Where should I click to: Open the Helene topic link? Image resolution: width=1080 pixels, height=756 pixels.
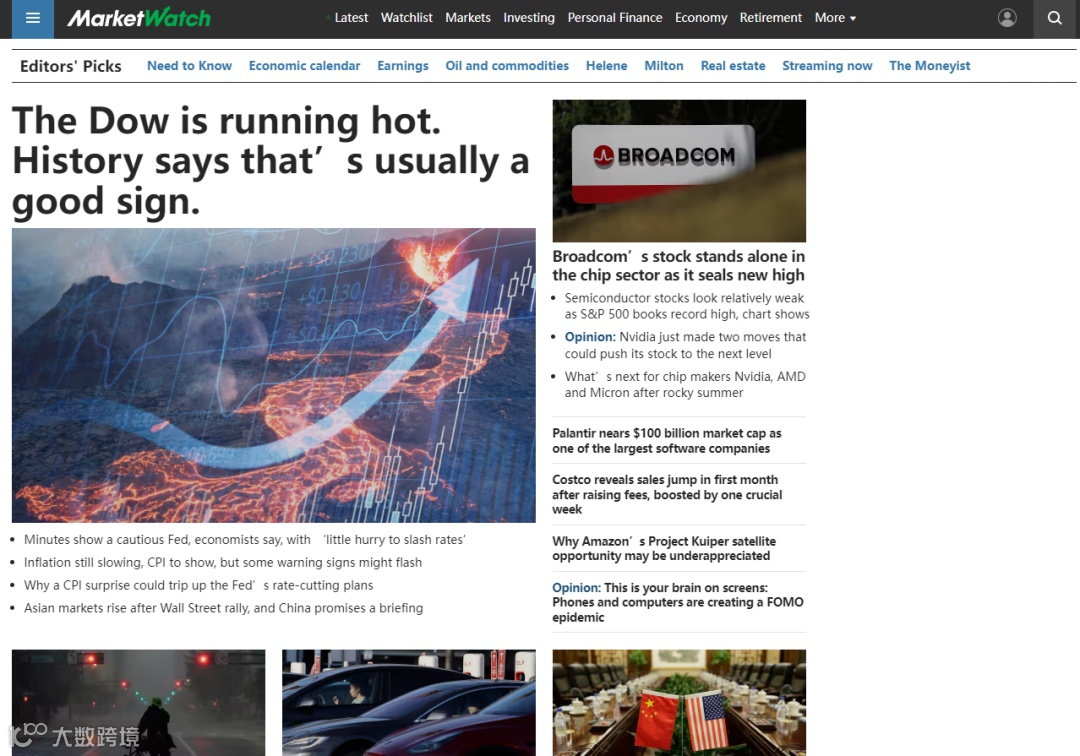[x=607, y=65]
